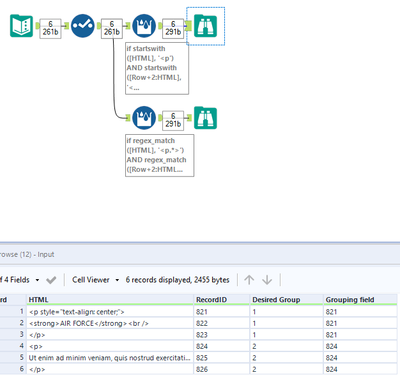Select RecordID cell 825
Viewport: 400px width, 375px height.
pyautogui.click(x=222, y=358)
